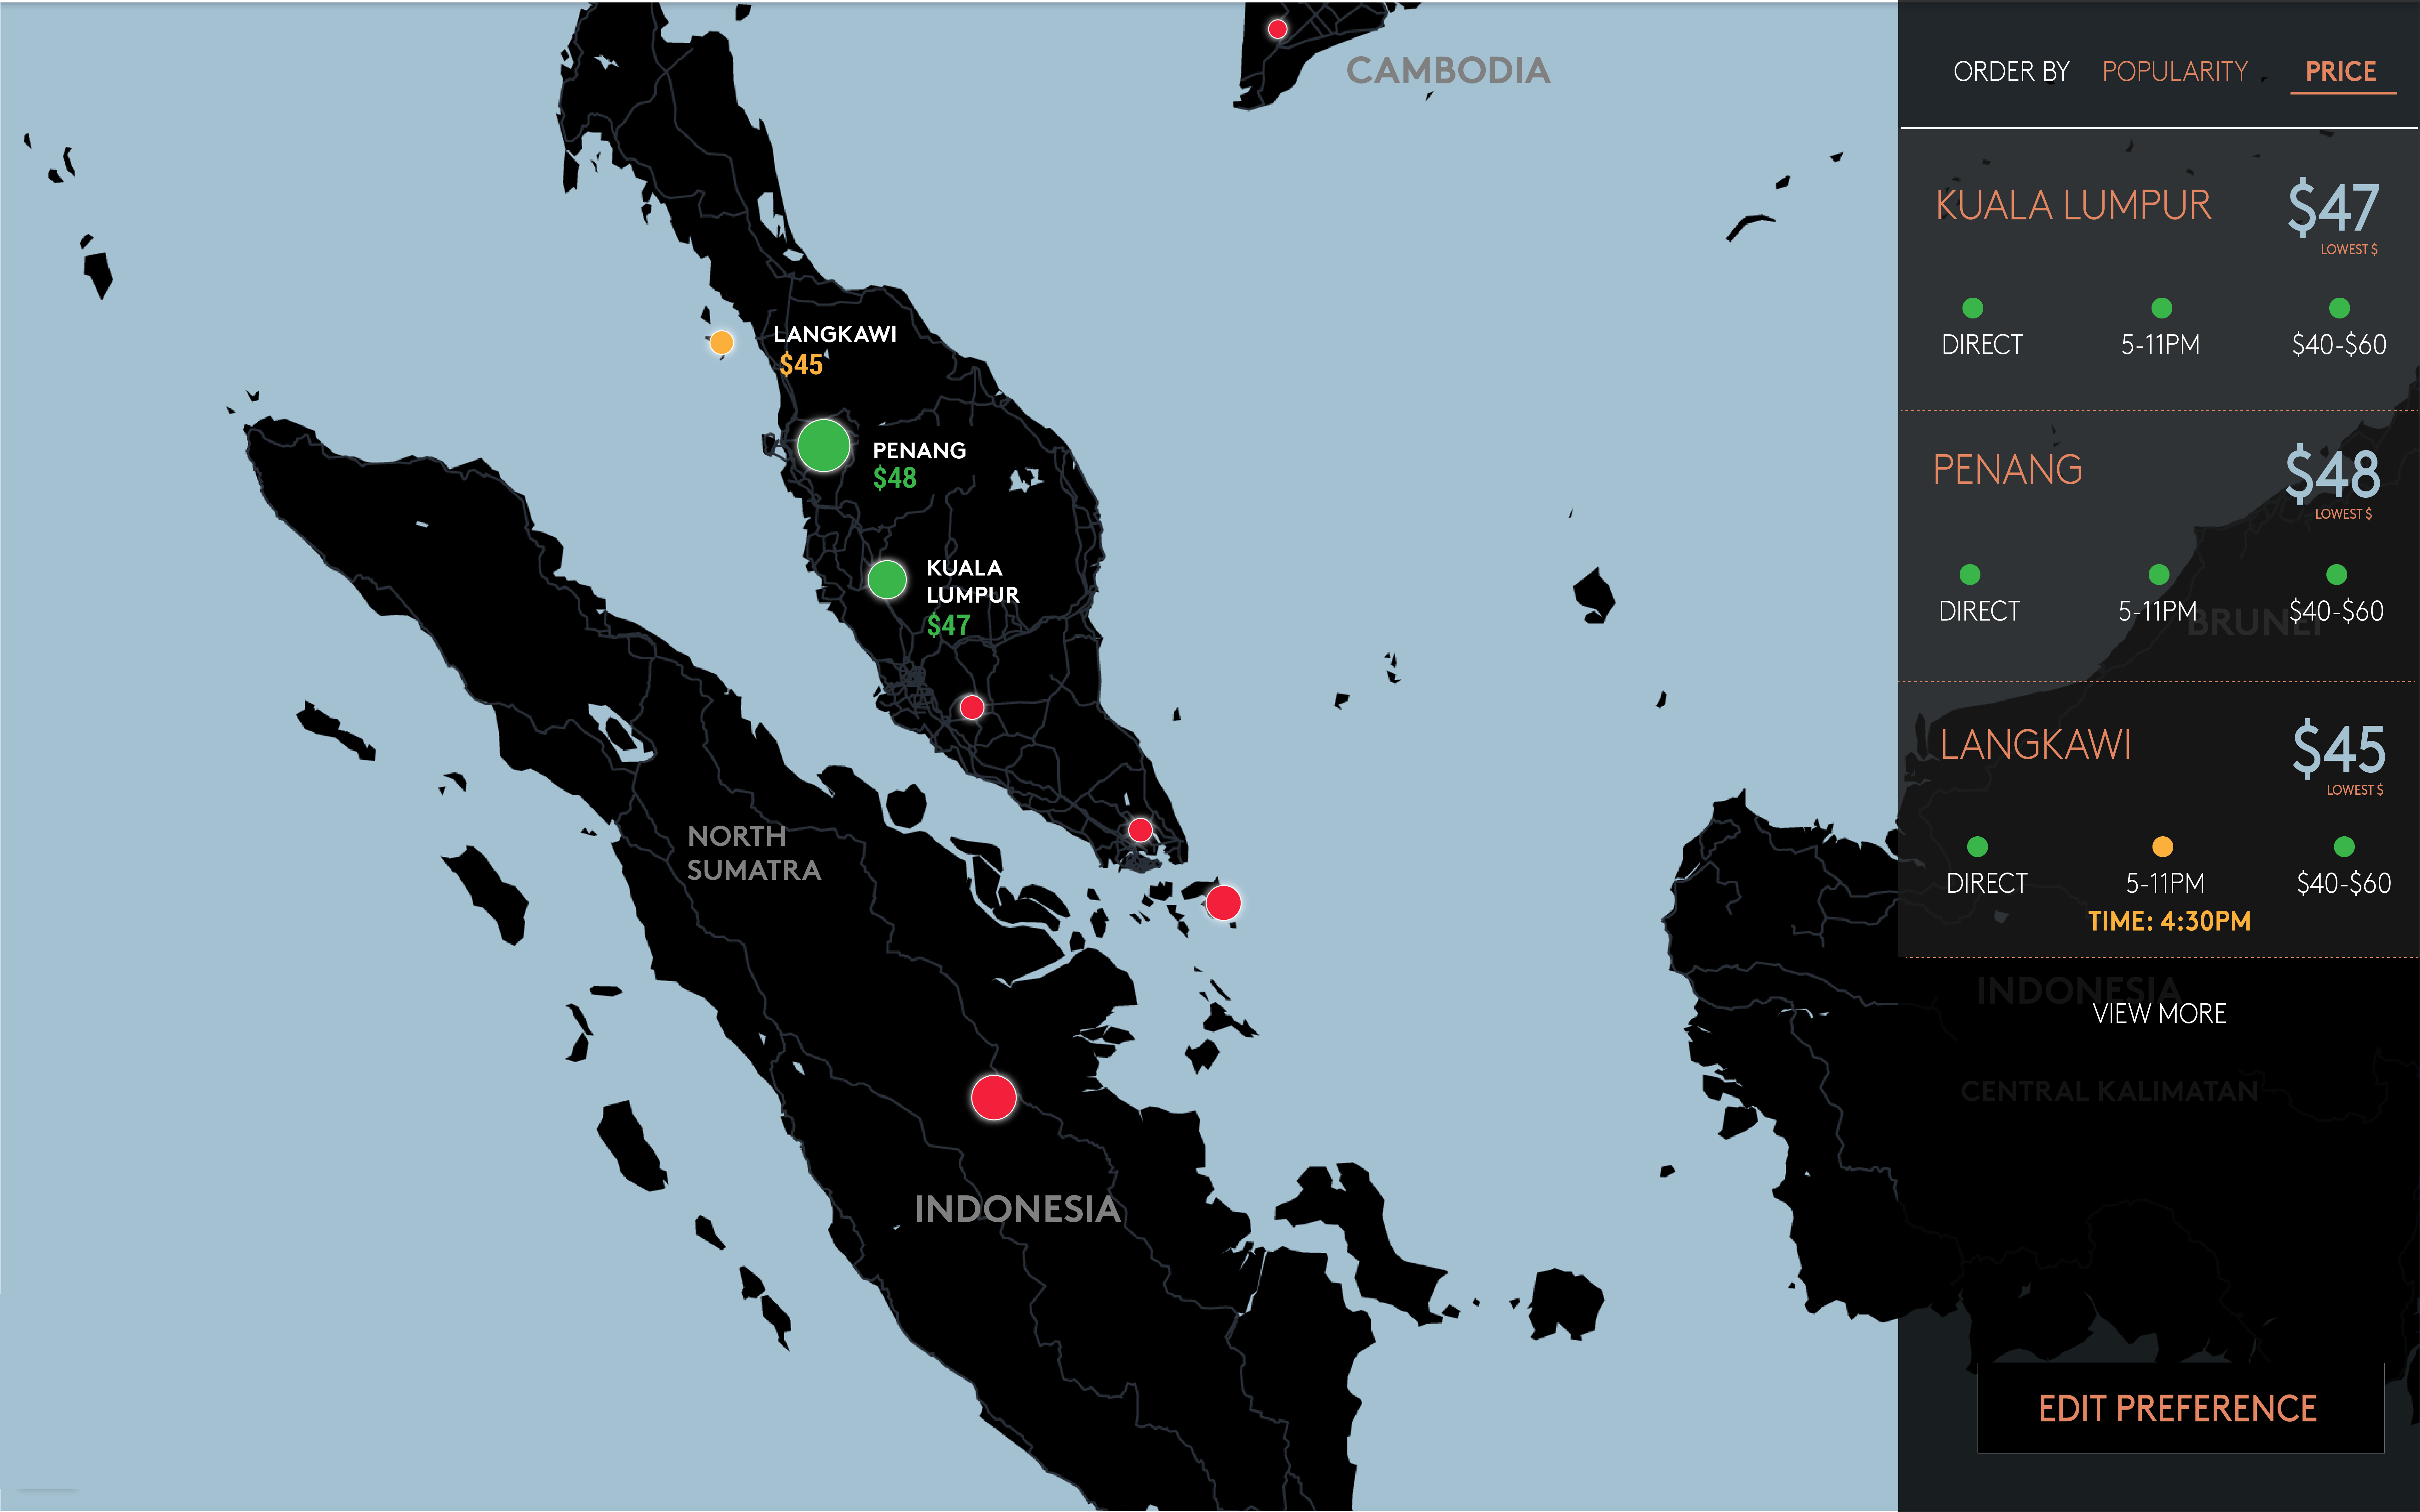2420x1512 pixels.
Task: Click Langkawi's green $40-$60 indicator dot
Action: coord(2344,847)
